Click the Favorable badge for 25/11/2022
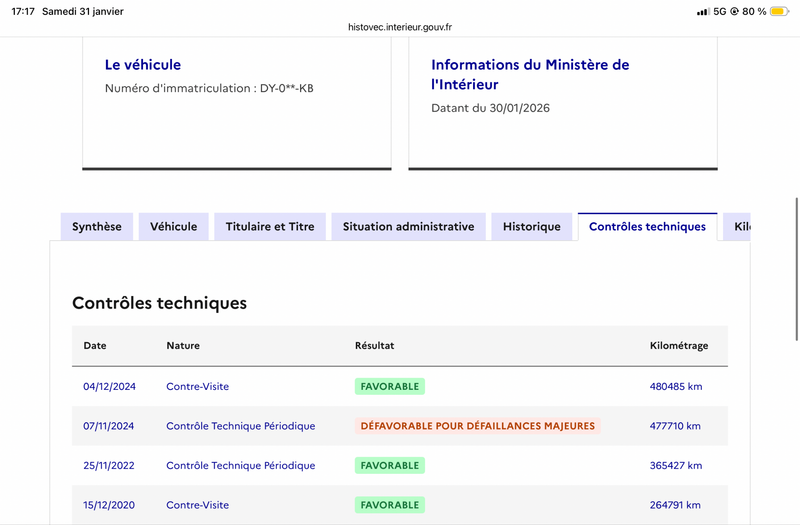The image size is (800, 525). pos(390,466)
